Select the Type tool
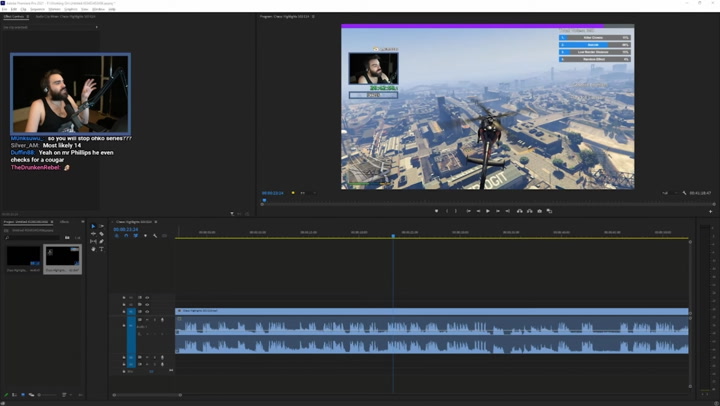720x406 pixels. click(101, 249)
